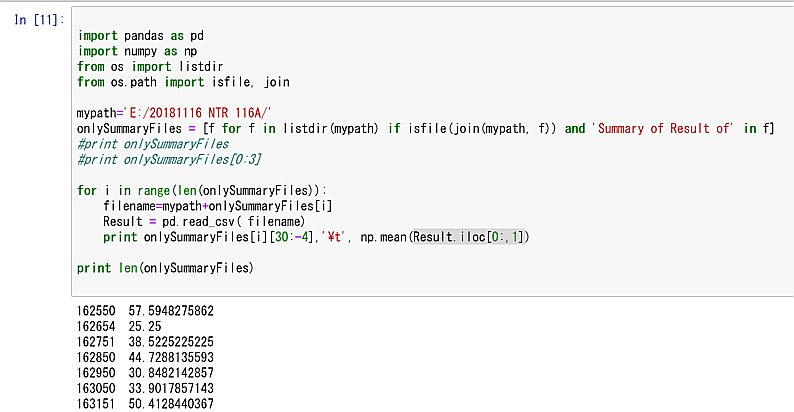794x412 pixels.
Task: Click the 'print len(onlySummaryFiles)' line
Action: click(165, 268)
